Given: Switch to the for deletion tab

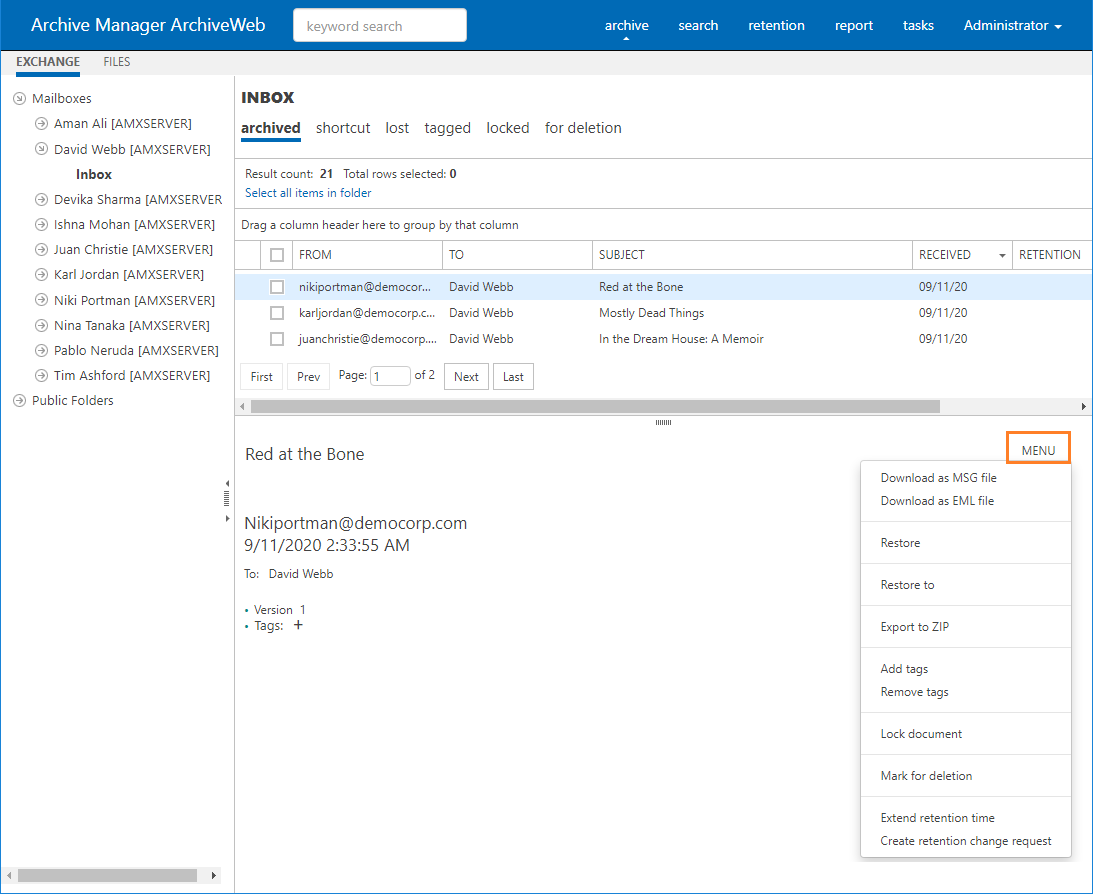Looking at the screenshot, I should coord(583,128).
